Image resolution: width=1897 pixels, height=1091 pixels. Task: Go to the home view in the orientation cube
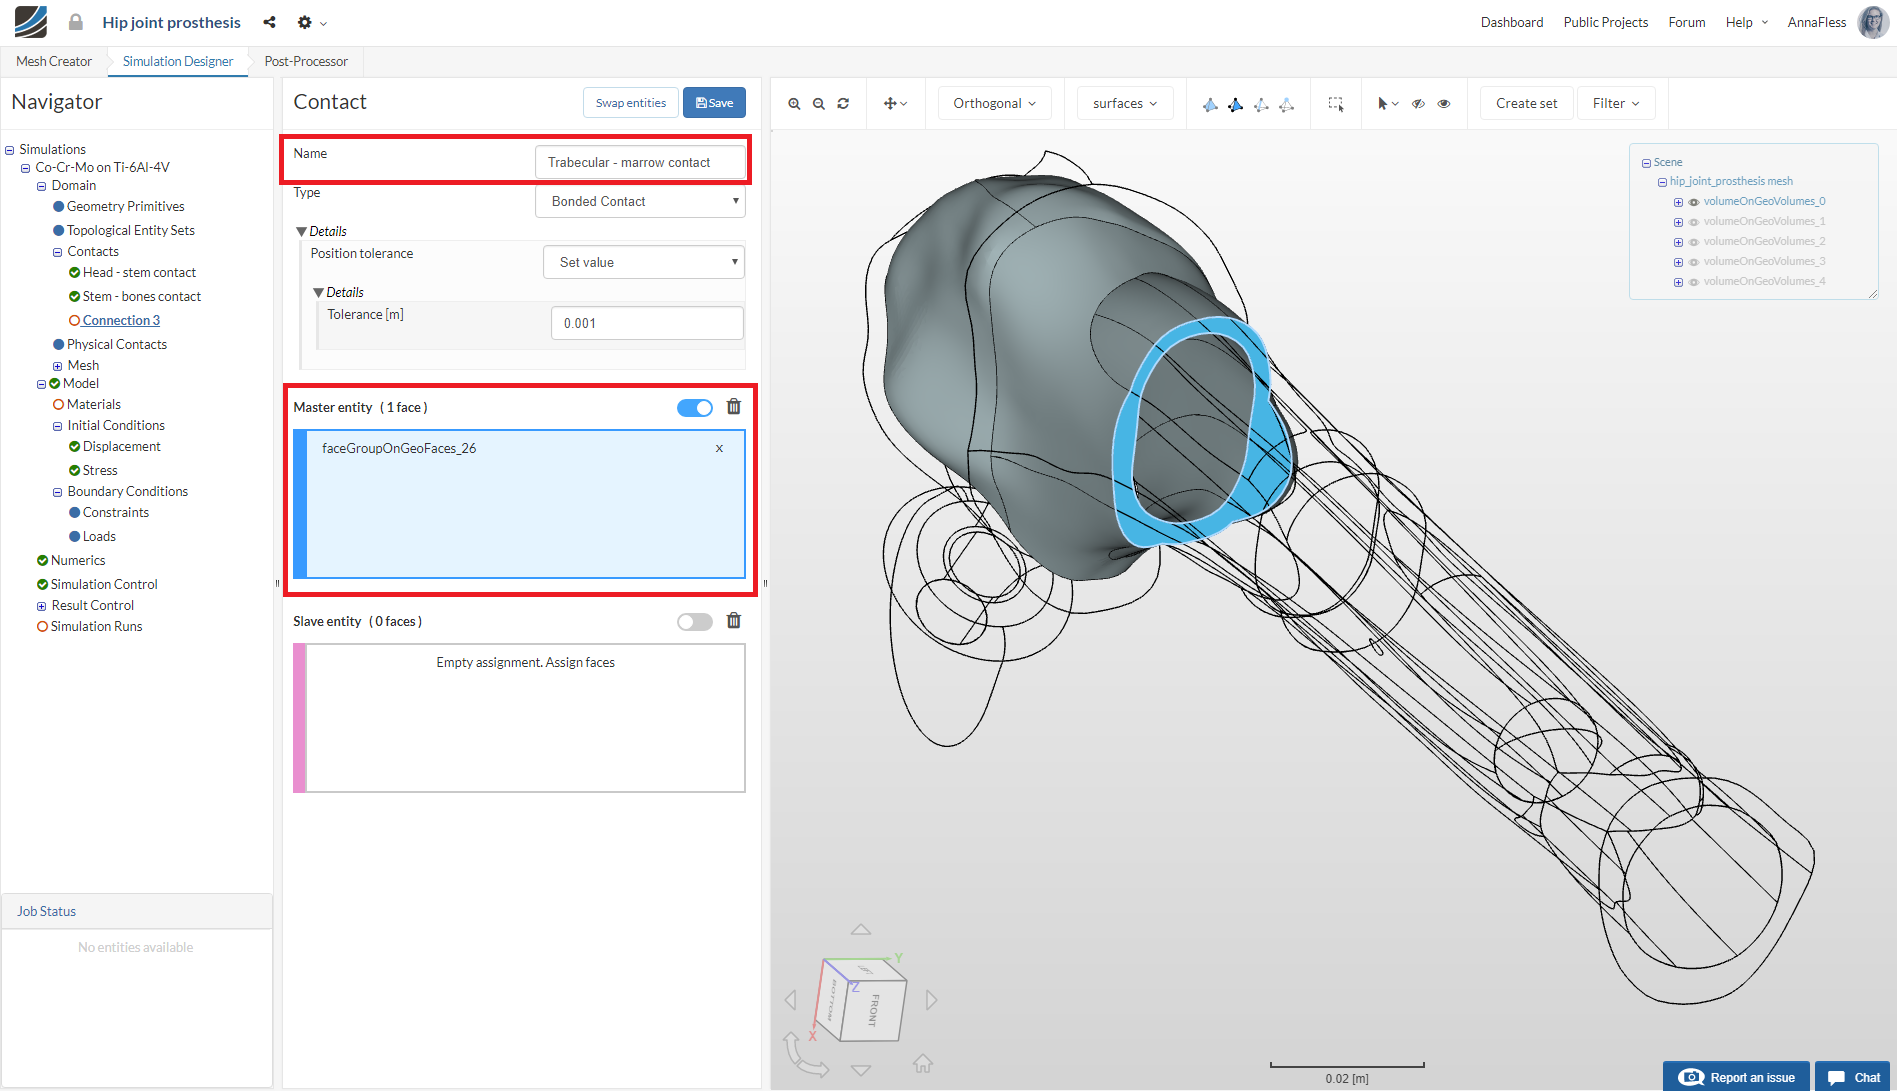(922, 1063)
